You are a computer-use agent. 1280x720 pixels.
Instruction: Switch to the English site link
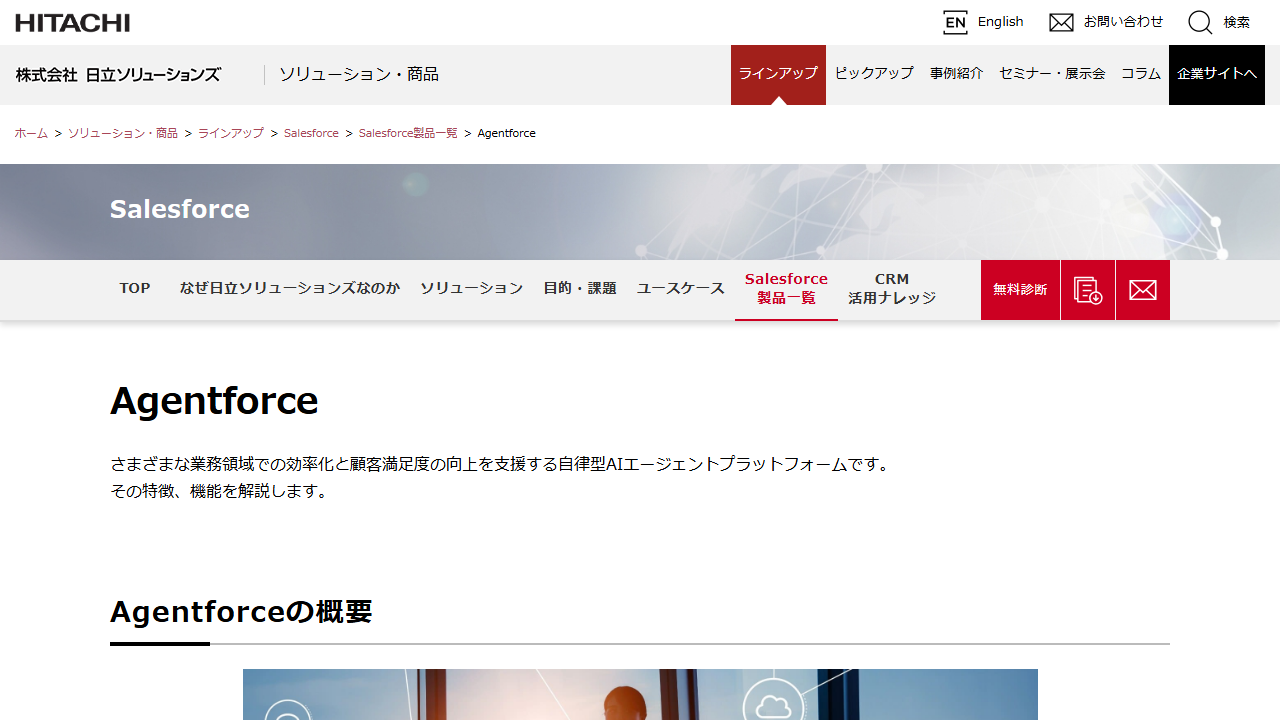1000,22
